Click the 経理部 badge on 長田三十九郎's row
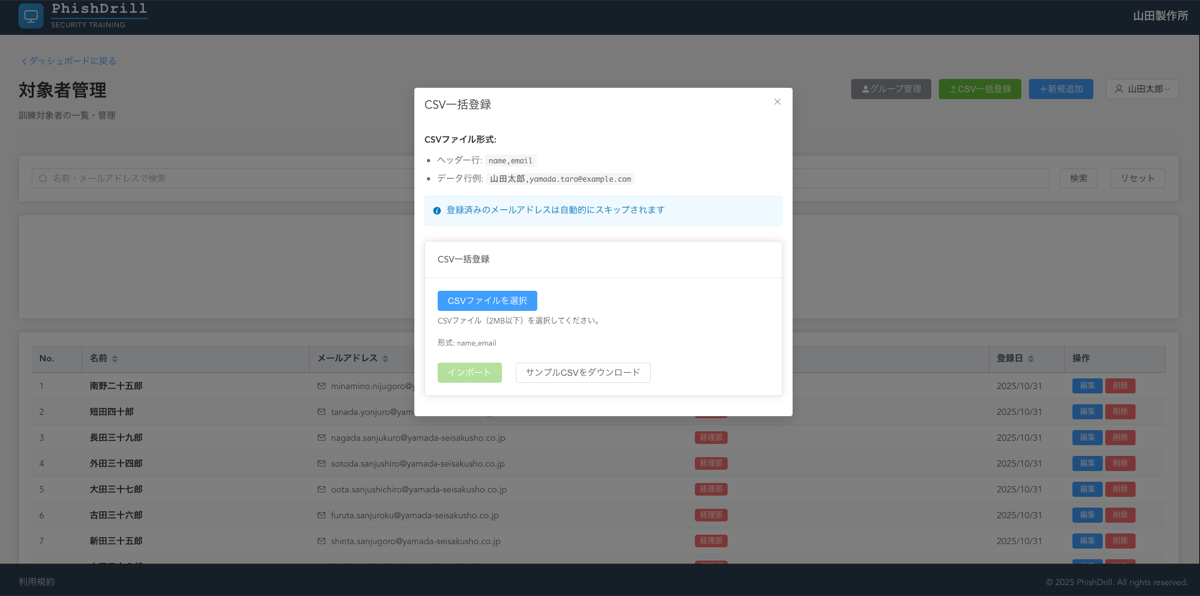 tap(711, 437)
